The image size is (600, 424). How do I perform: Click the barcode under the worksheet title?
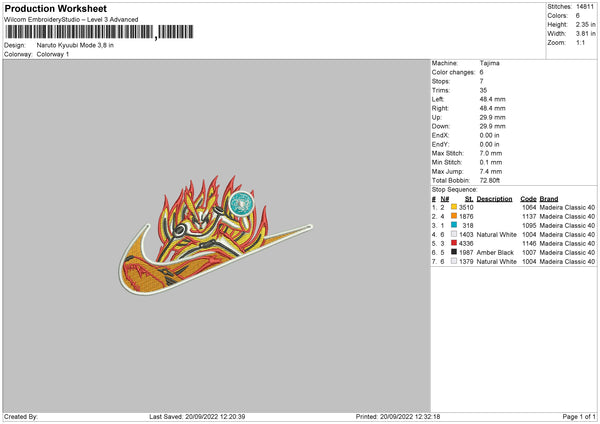99,32
